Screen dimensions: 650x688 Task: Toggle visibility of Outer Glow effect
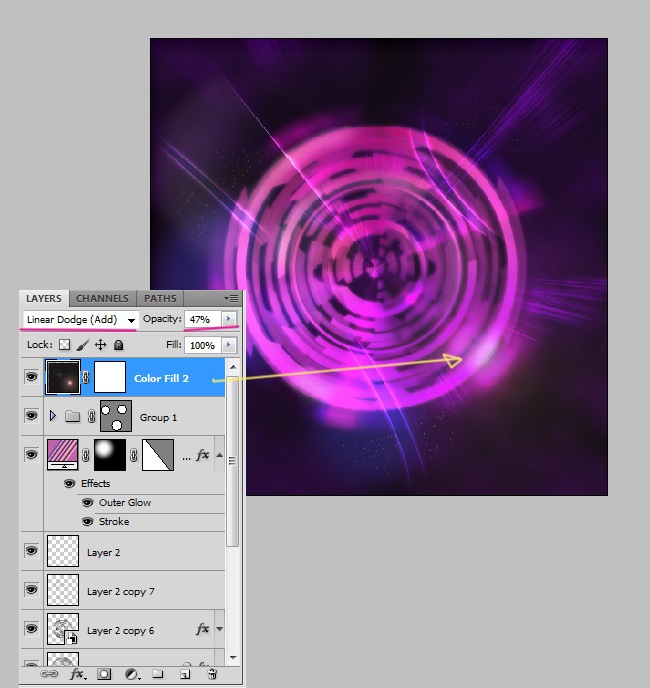[x=87, y=503]
